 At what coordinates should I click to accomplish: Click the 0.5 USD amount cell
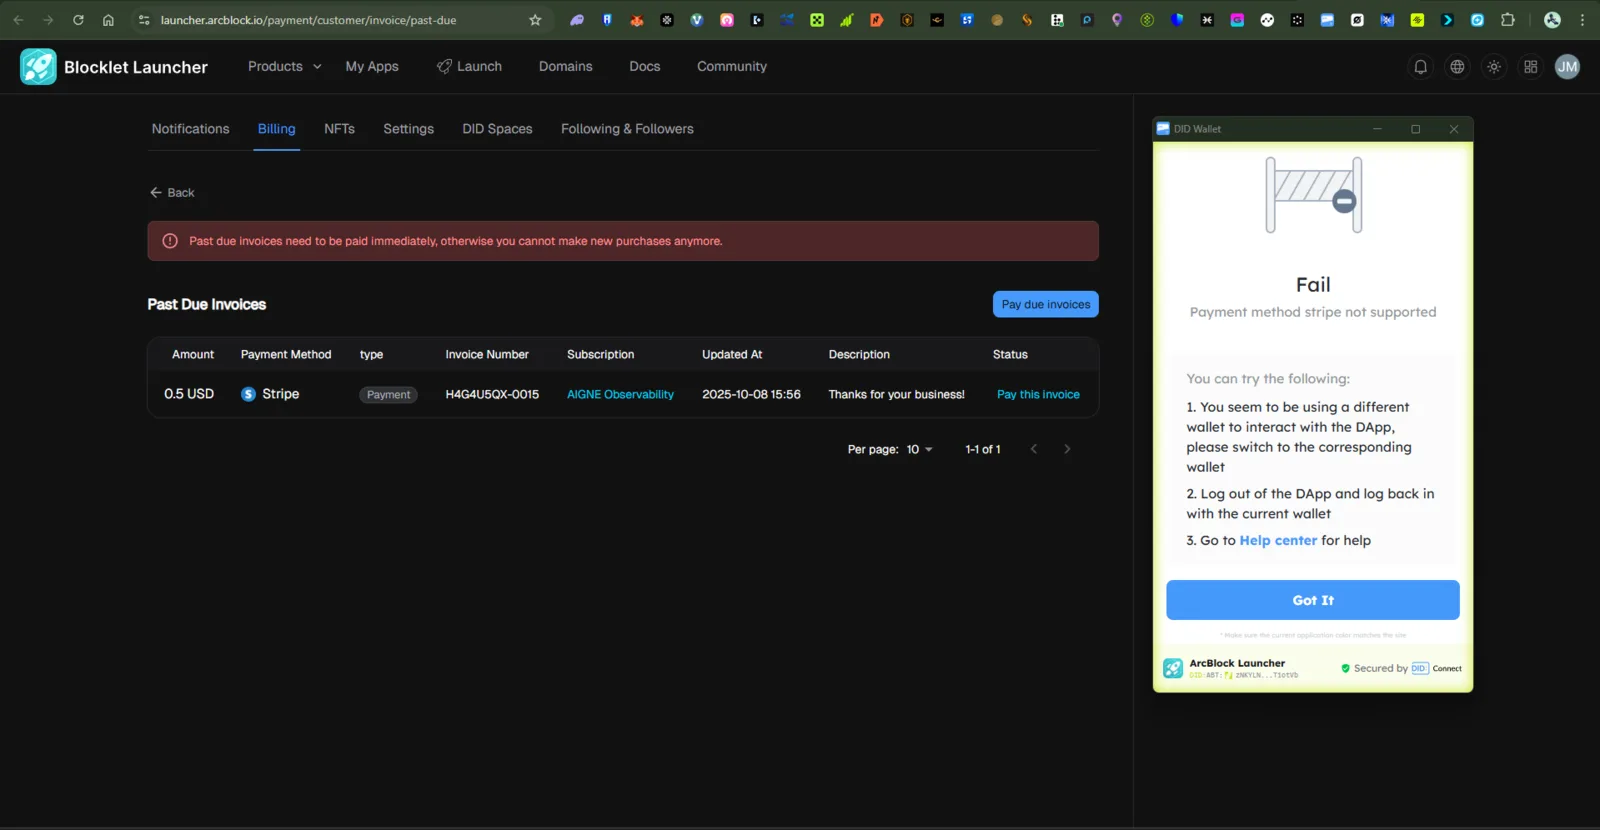189,394
